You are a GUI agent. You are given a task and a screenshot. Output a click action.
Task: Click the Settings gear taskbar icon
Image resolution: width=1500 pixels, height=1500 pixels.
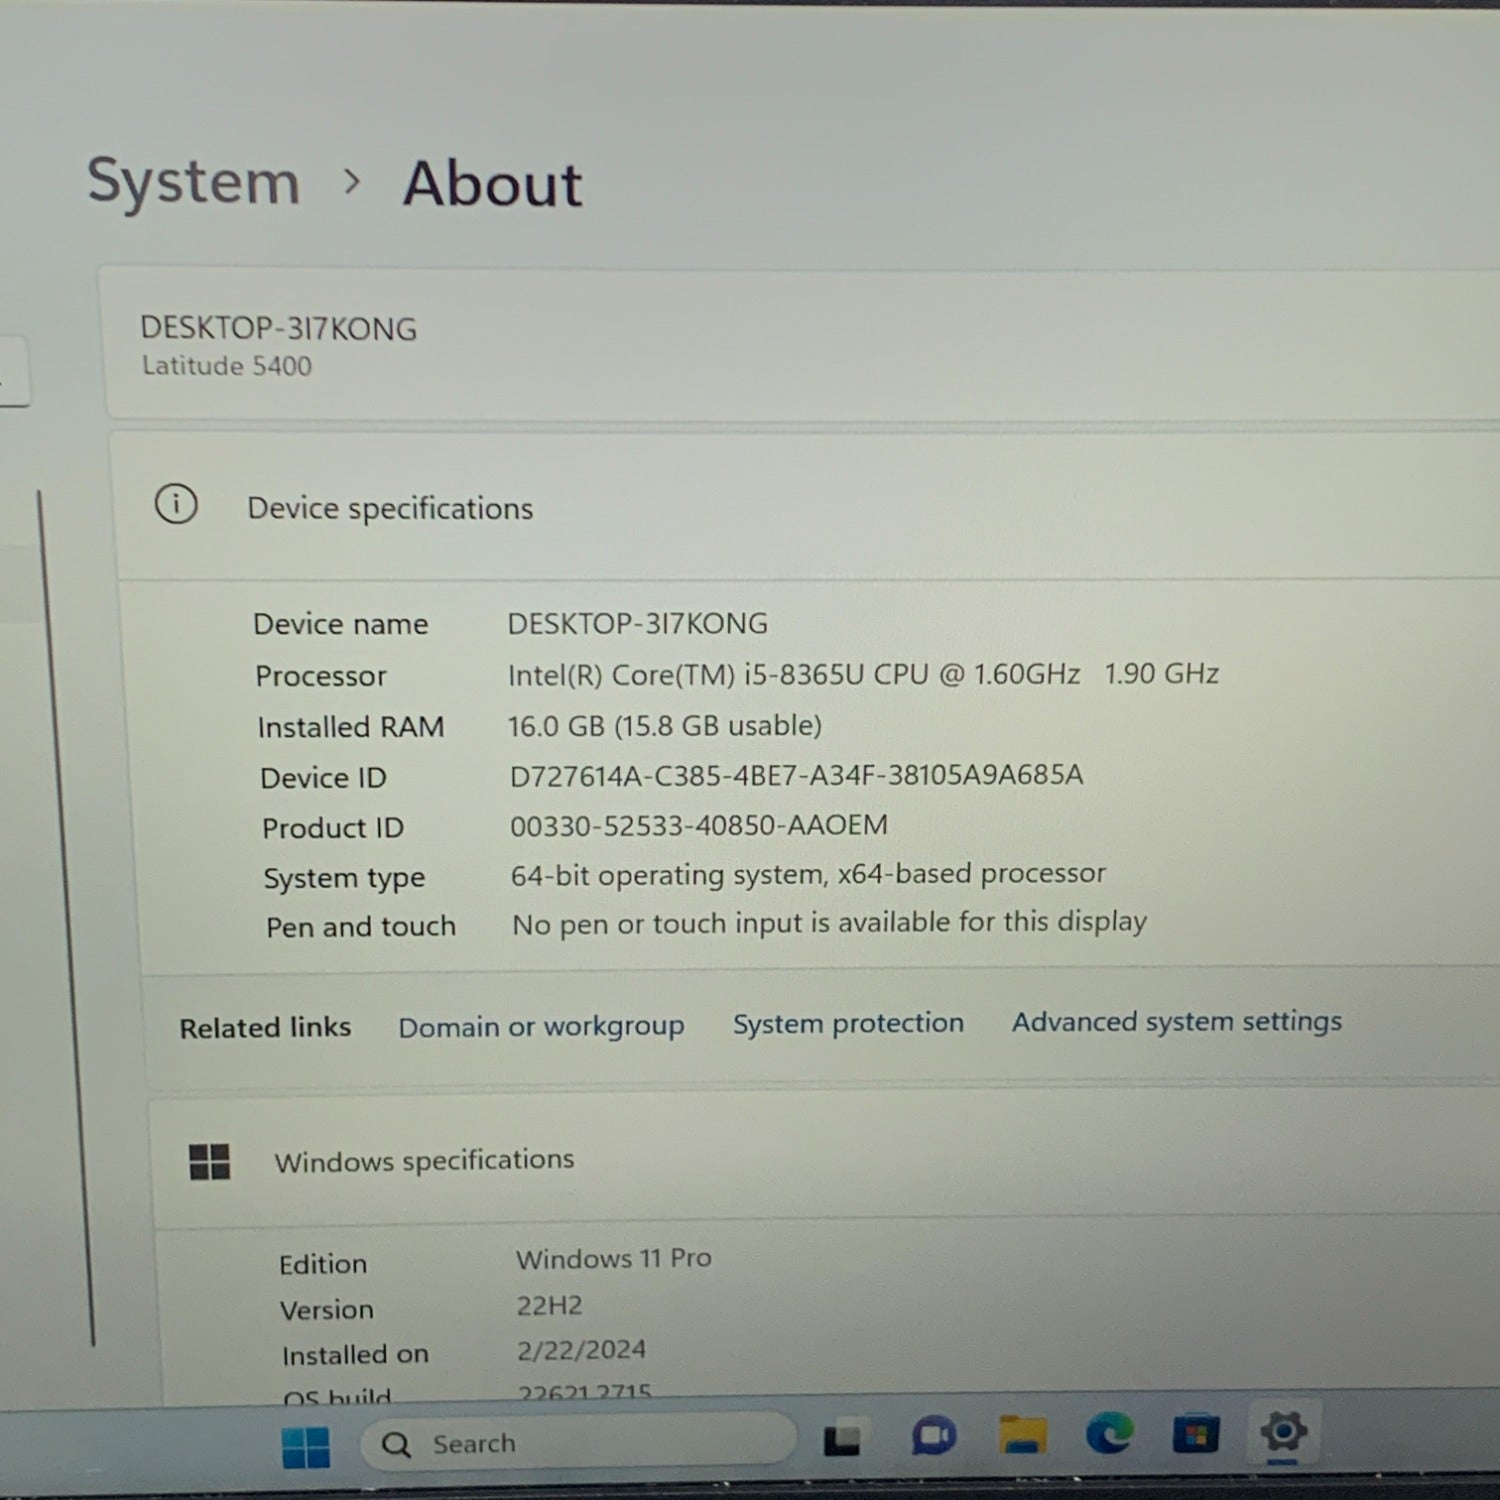pos(1283,1432)
